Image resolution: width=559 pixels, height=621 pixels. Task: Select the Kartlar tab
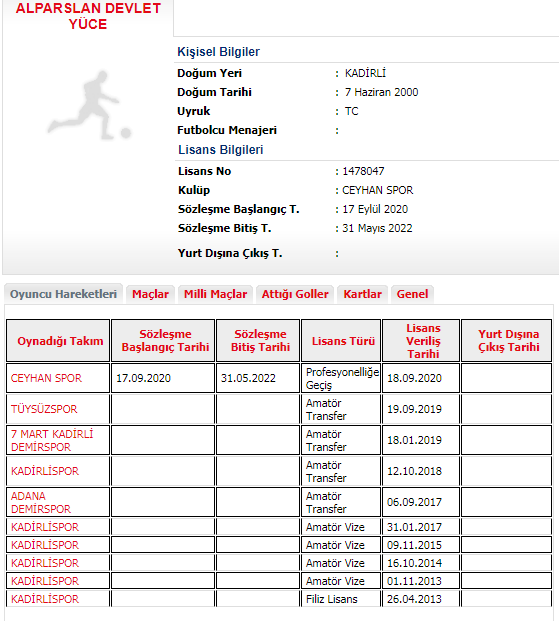pyautogui.click(x=362, y=294)
